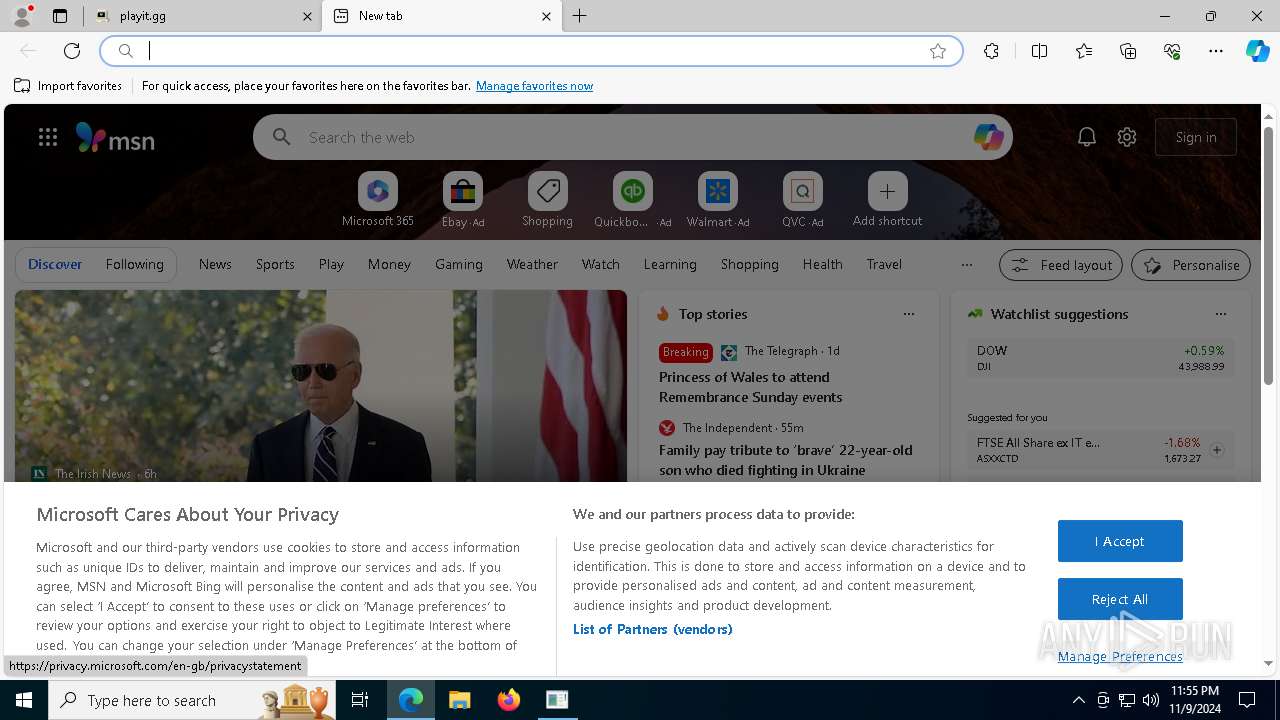Click the Reject All button
Image resolution: width=1280 pixels, height=720 pixels.
(1120, 599)
